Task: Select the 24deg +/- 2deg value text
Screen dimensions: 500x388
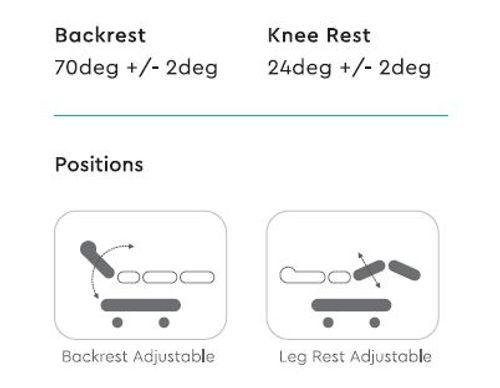Action: pyautogui.click(x=349, y=68)
